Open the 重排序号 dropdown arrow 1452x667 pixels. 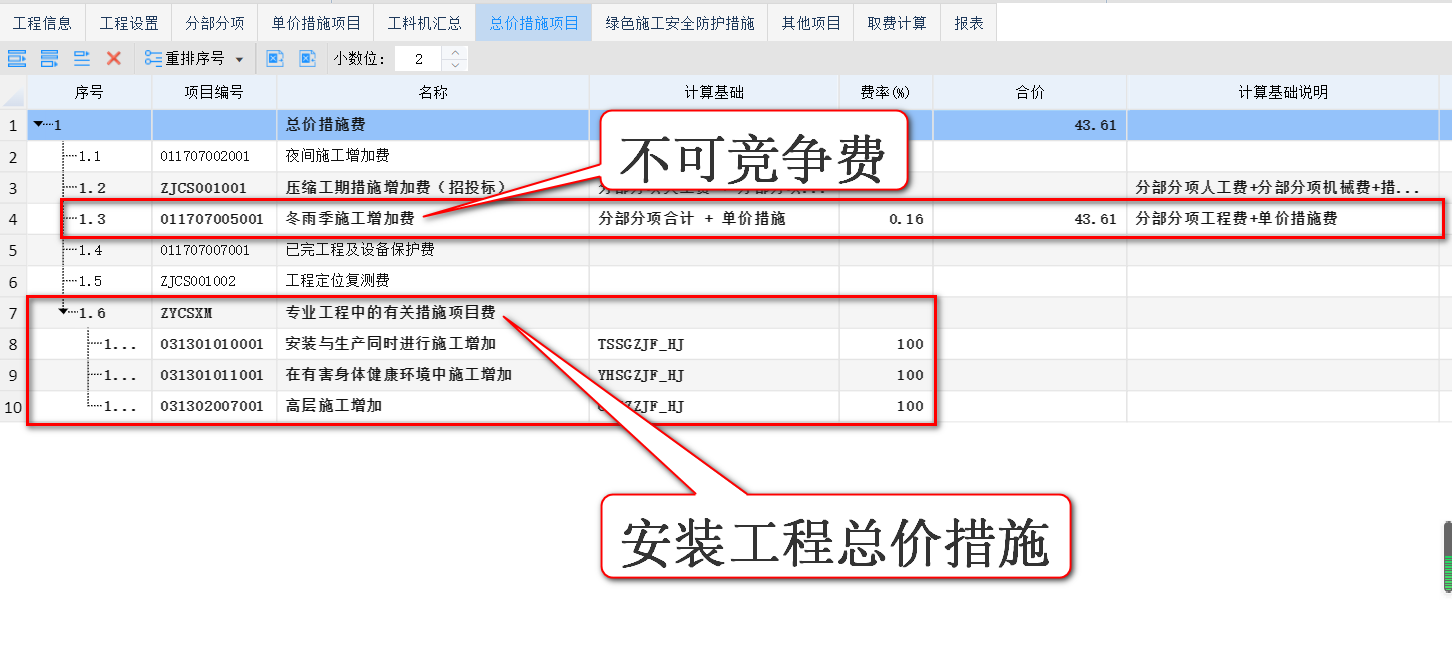tap(238, 59)
